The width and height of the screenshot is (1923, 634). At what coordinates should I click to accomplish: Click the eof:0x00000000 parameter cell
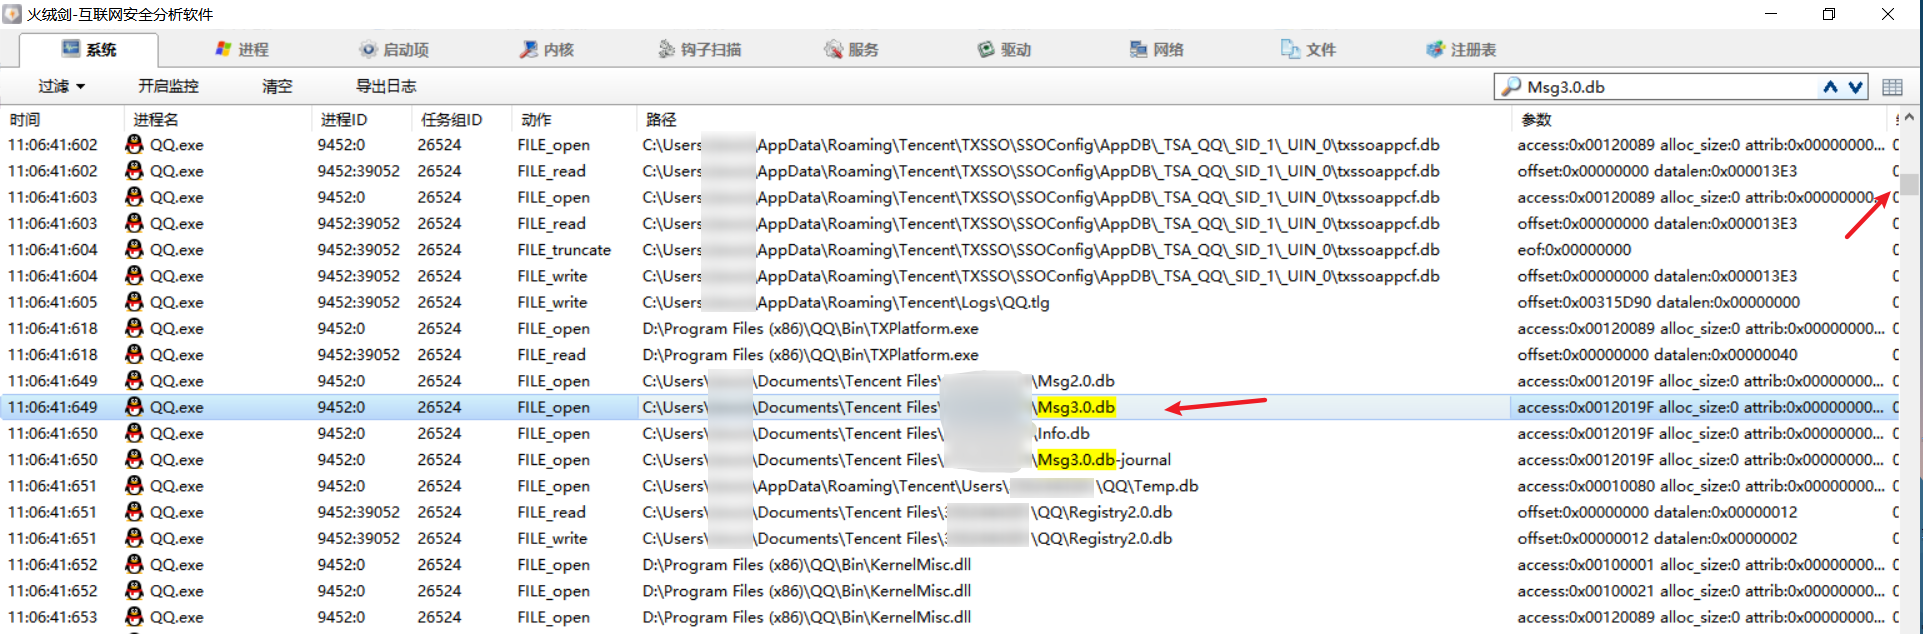(x=1574, y=250)
